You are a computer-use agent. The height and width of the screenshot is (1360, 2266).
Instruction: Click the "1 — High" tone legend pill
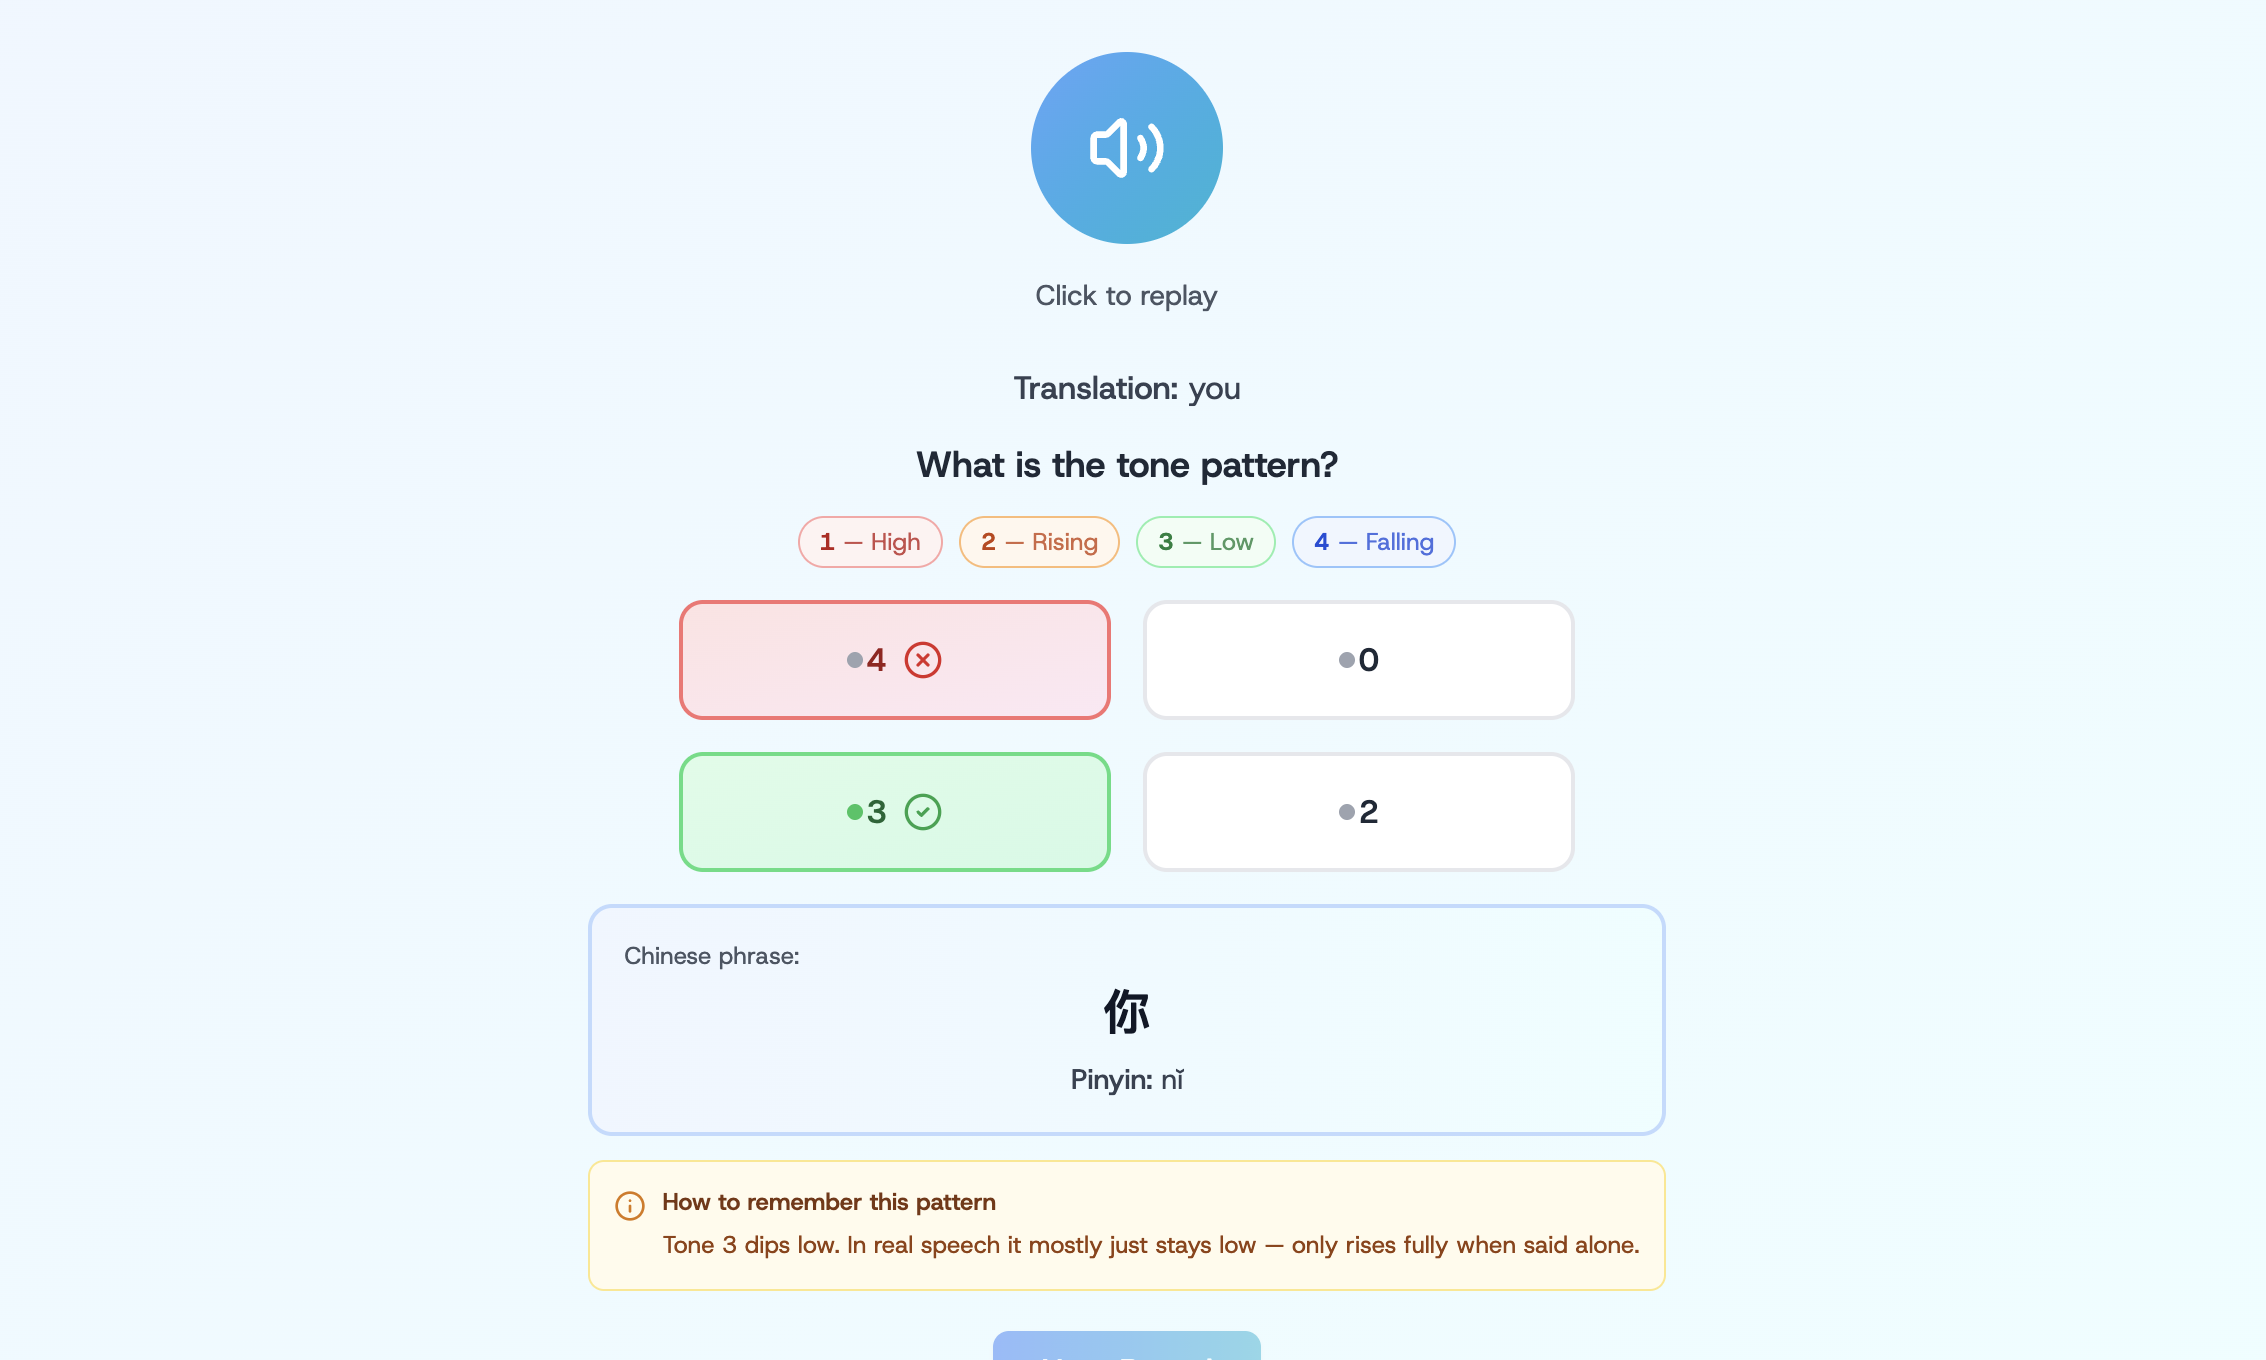[870, 542]
